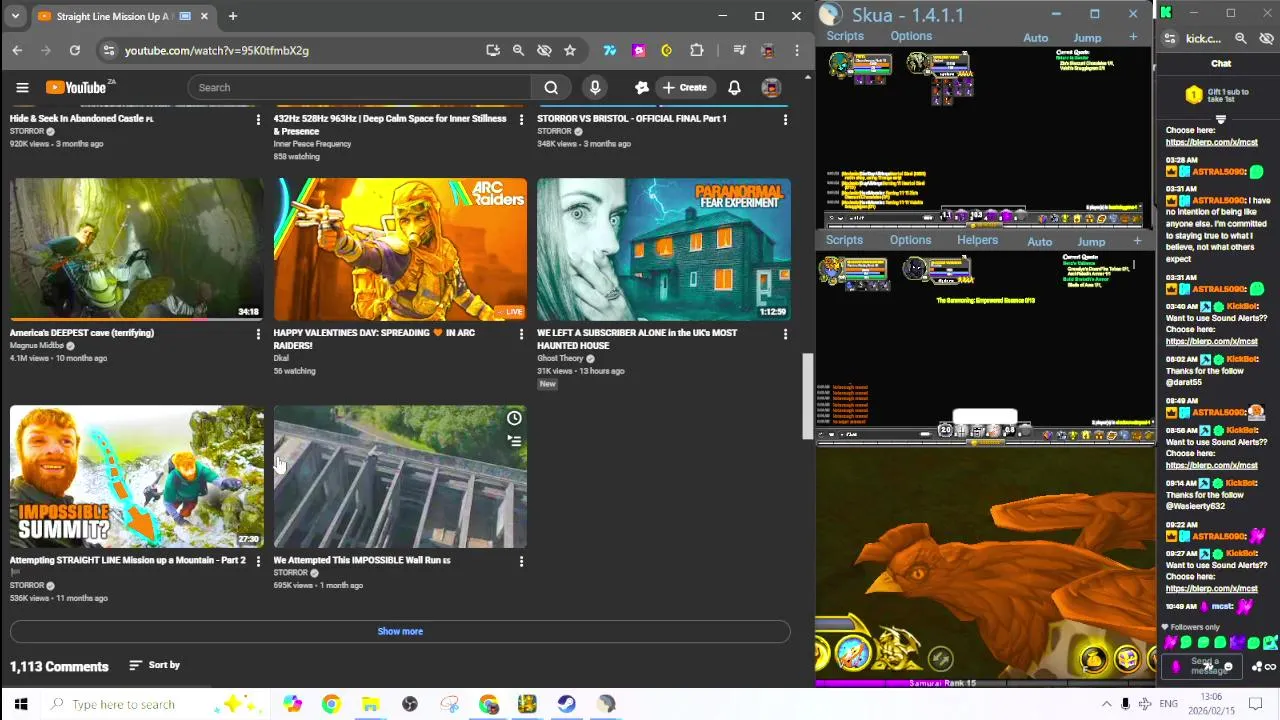Open options for 432Hz 528Hz 963Hz video
1280x720 pixels.
tap(521, 119)
